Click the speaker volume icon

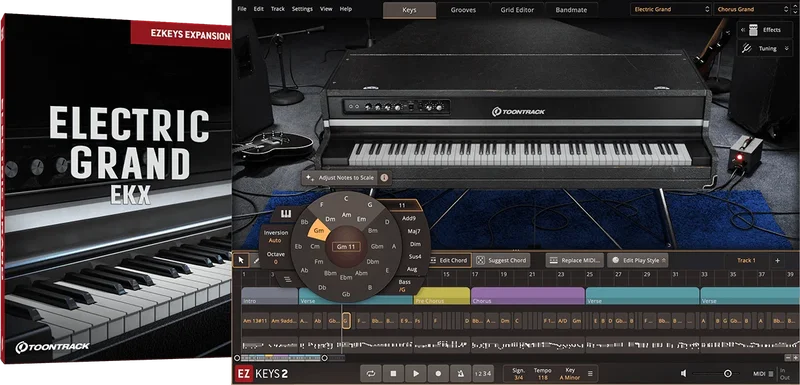click(x=684, y=374)
